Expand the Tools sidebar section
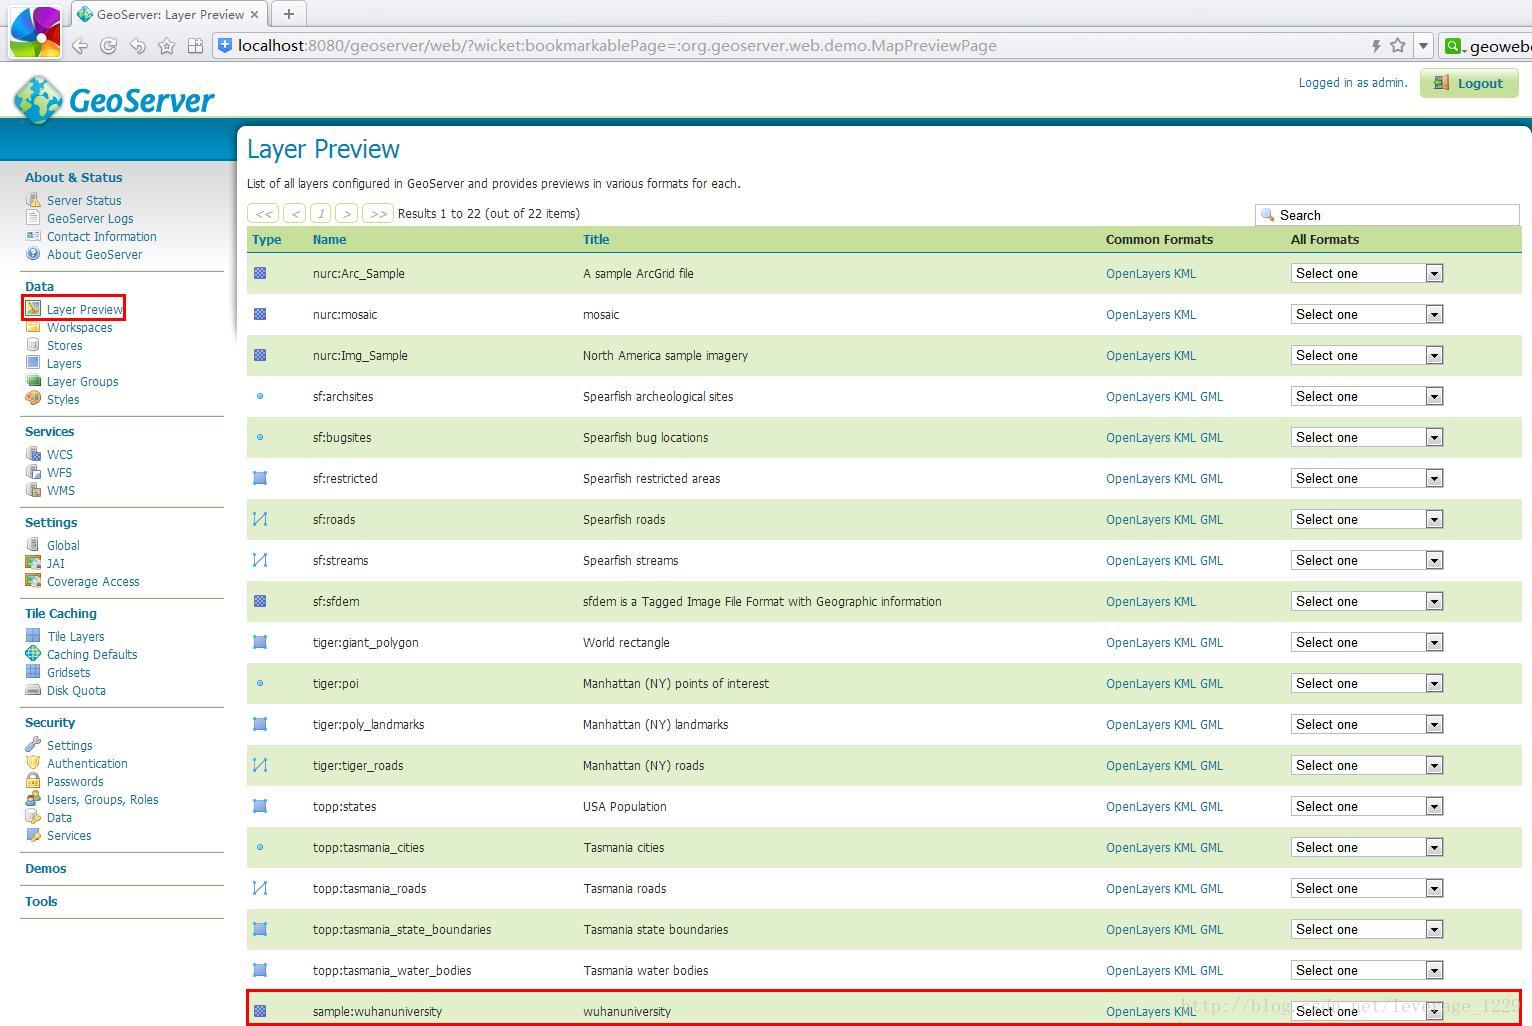The width and height of the screenshot is (1532, 1026). coord(41,901)
